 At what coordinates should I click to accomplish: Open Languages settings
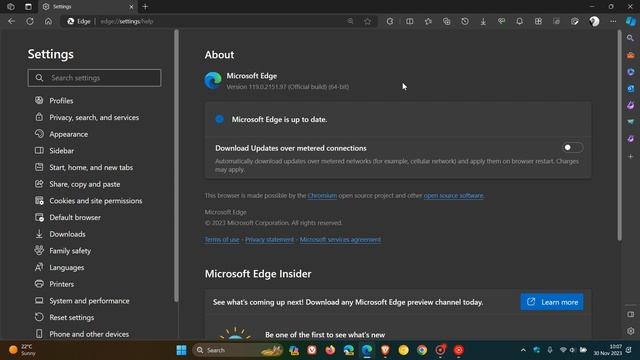pos(67,267)
